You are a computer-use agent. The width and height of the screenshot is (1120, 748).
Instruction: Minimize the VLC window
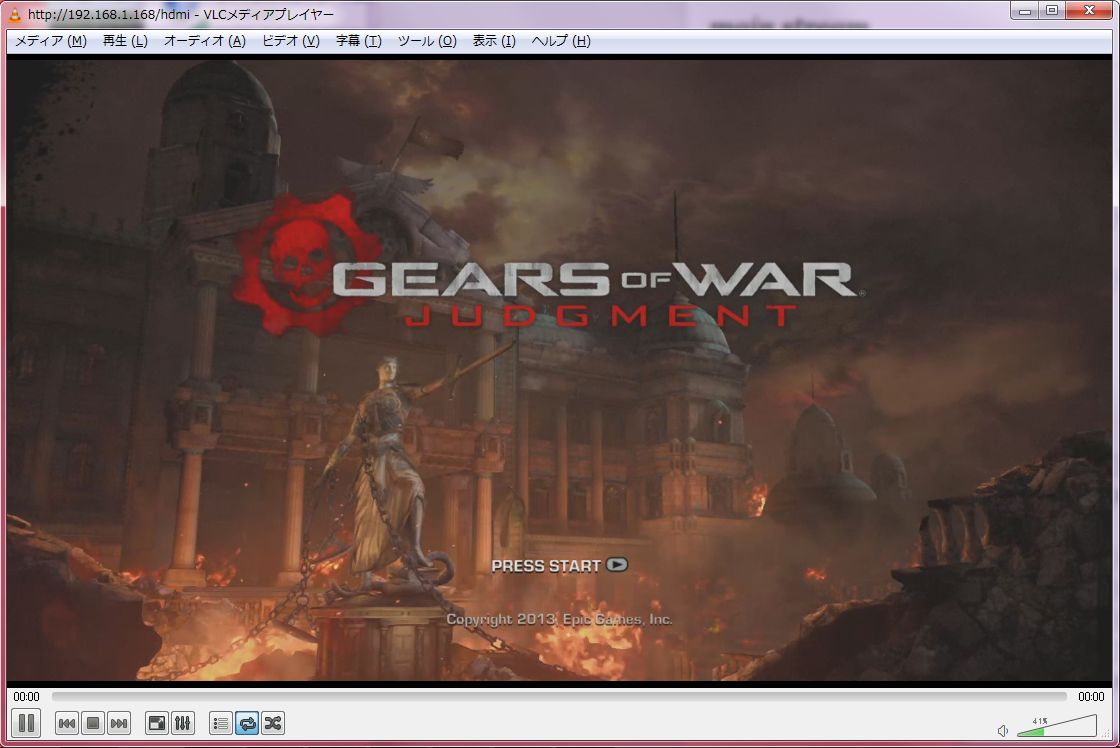pyautogui.click(x=1025, y=10)
